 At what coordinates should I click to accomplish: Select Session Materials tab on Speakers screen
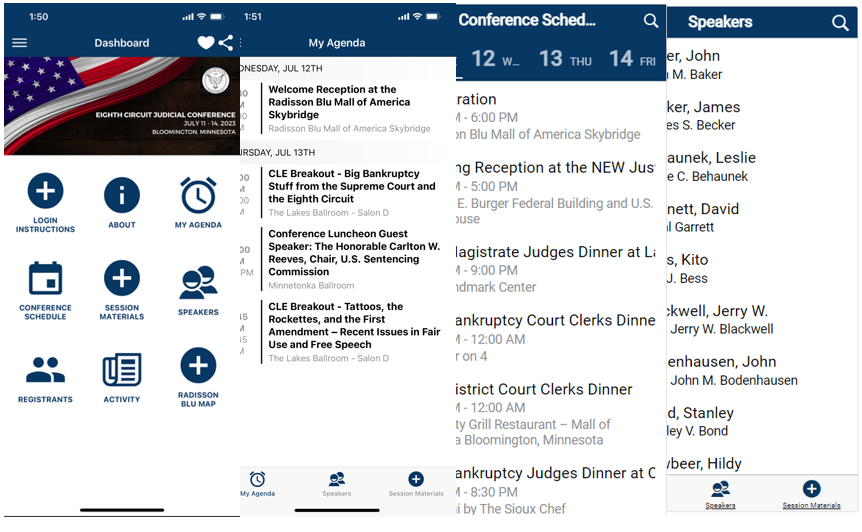coord(811,495)
